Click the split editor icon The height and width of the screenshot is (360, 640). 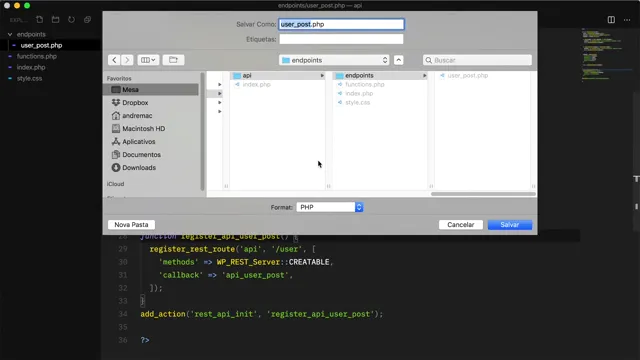tap(611, 20)
